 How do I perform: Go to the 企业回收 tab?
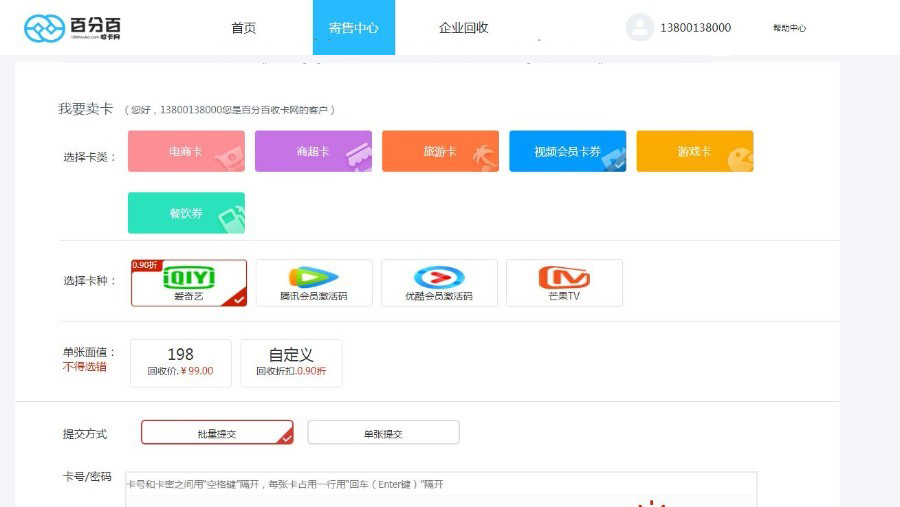pyautogui.click(x=463, y=28)
